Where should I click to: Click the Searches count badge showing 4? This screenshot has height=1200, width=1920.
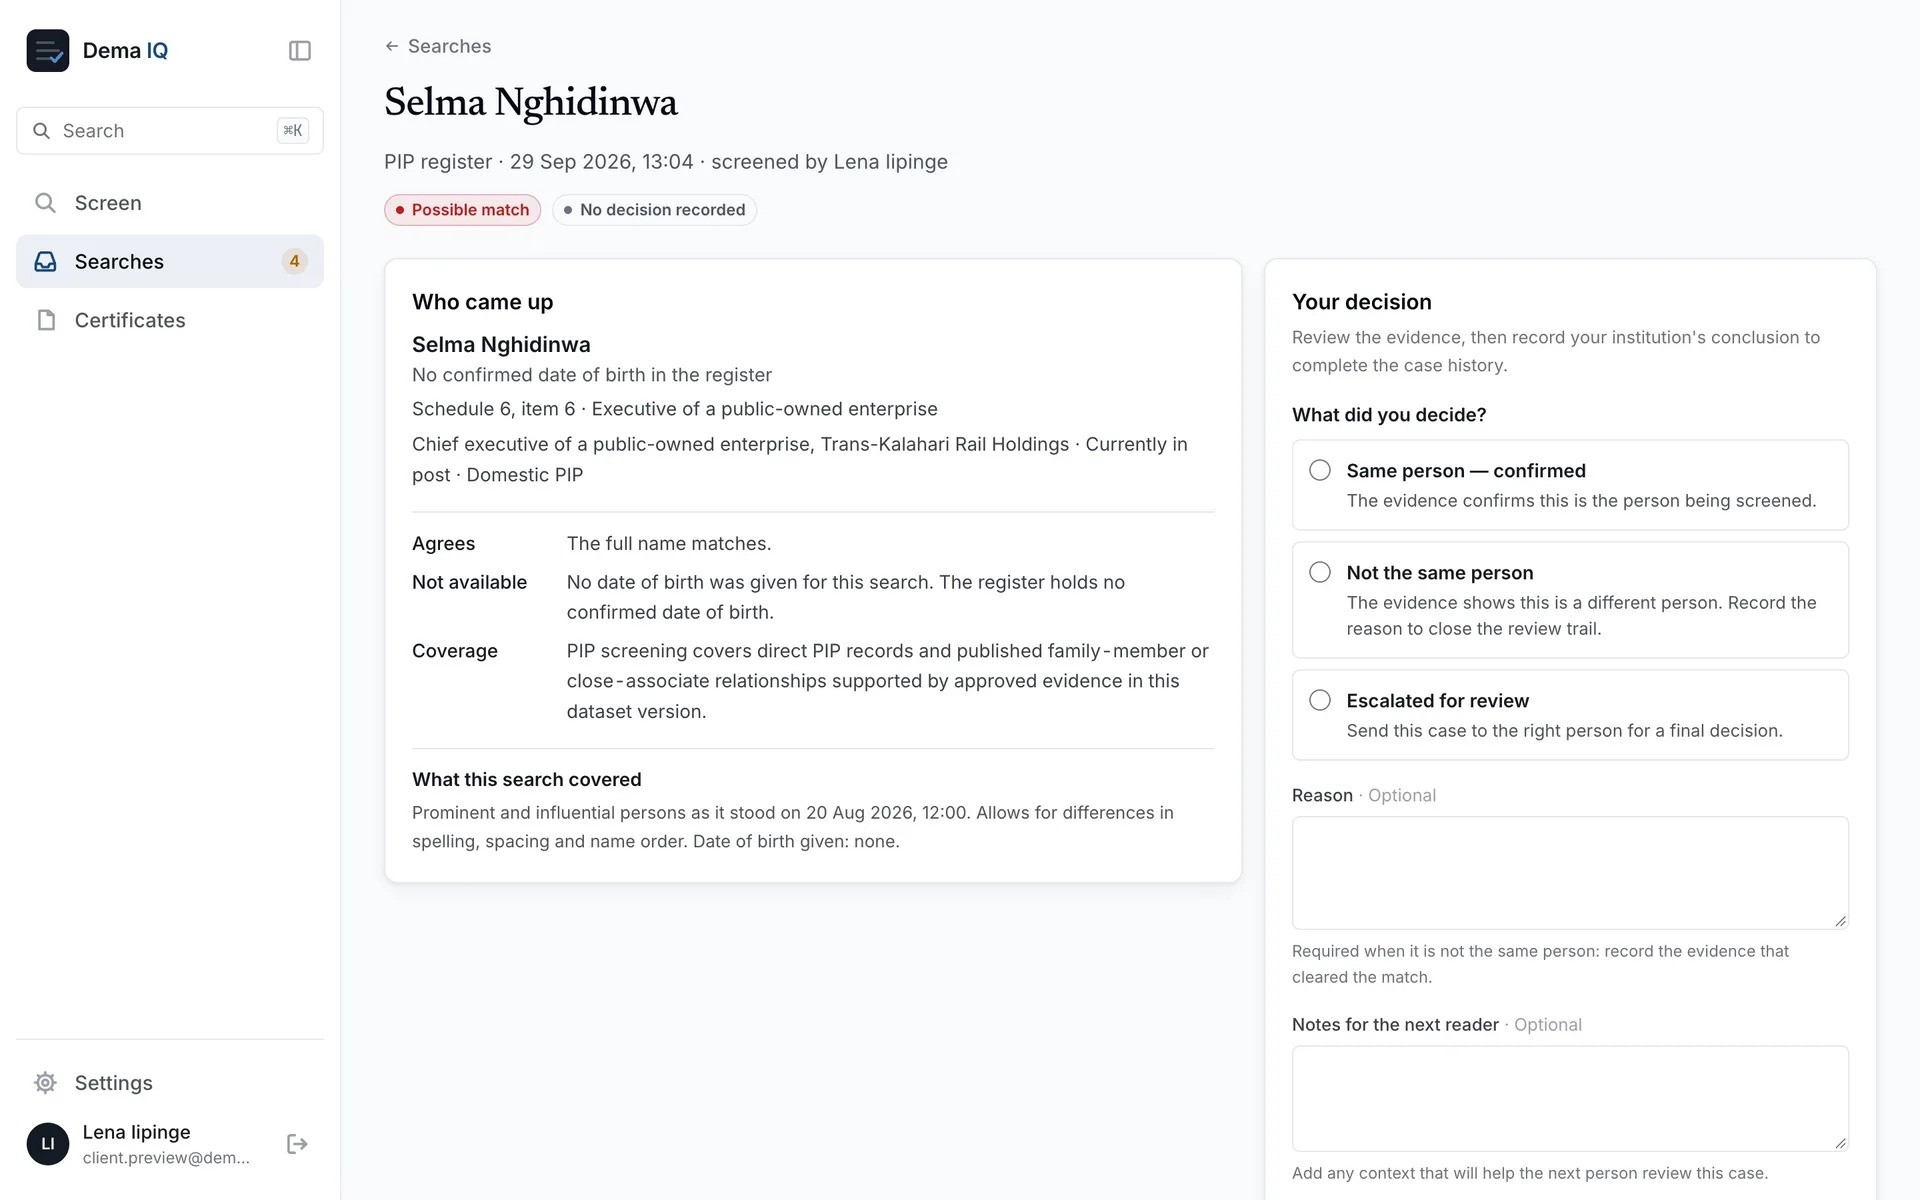(x=294, y=262)
